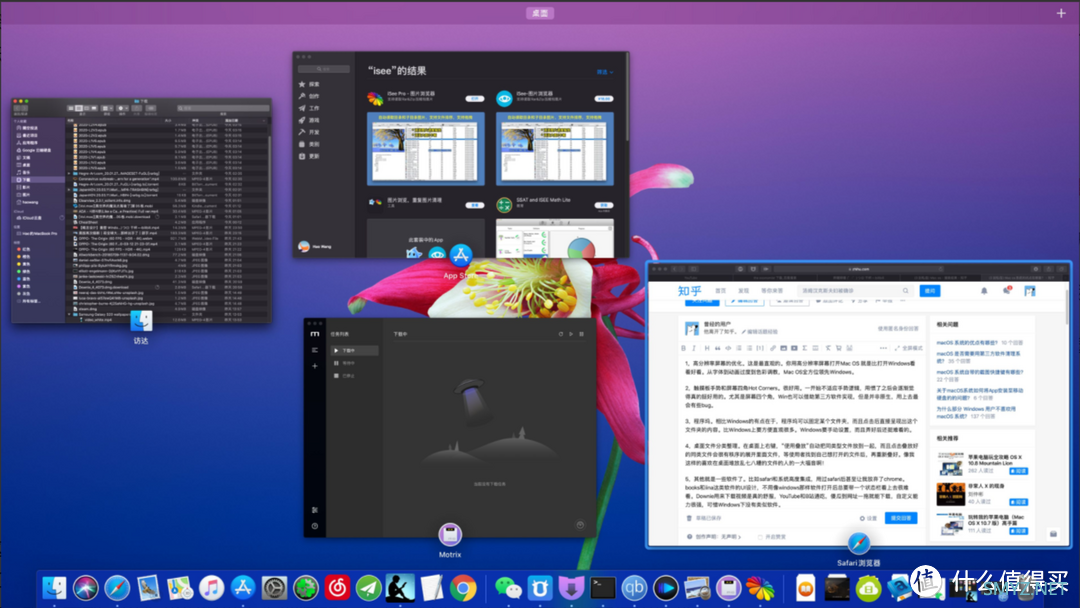This screenshot has height=608, width=1080.
Task: Click Zhihu search field in Safari
Action: 855,291
